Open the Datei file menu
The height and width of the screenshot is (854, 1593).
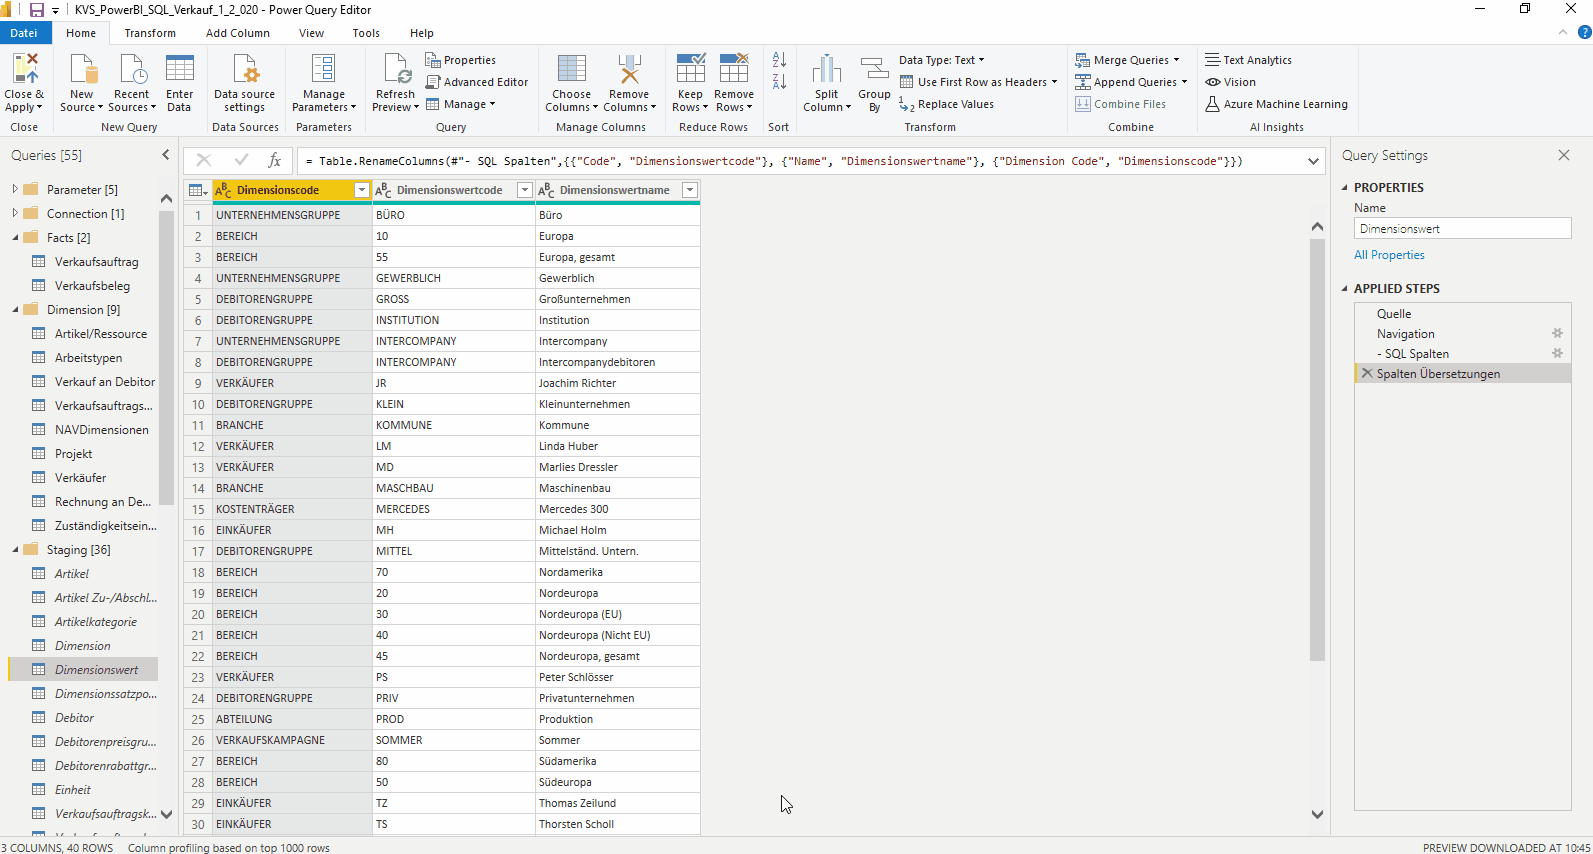point(24,33)
